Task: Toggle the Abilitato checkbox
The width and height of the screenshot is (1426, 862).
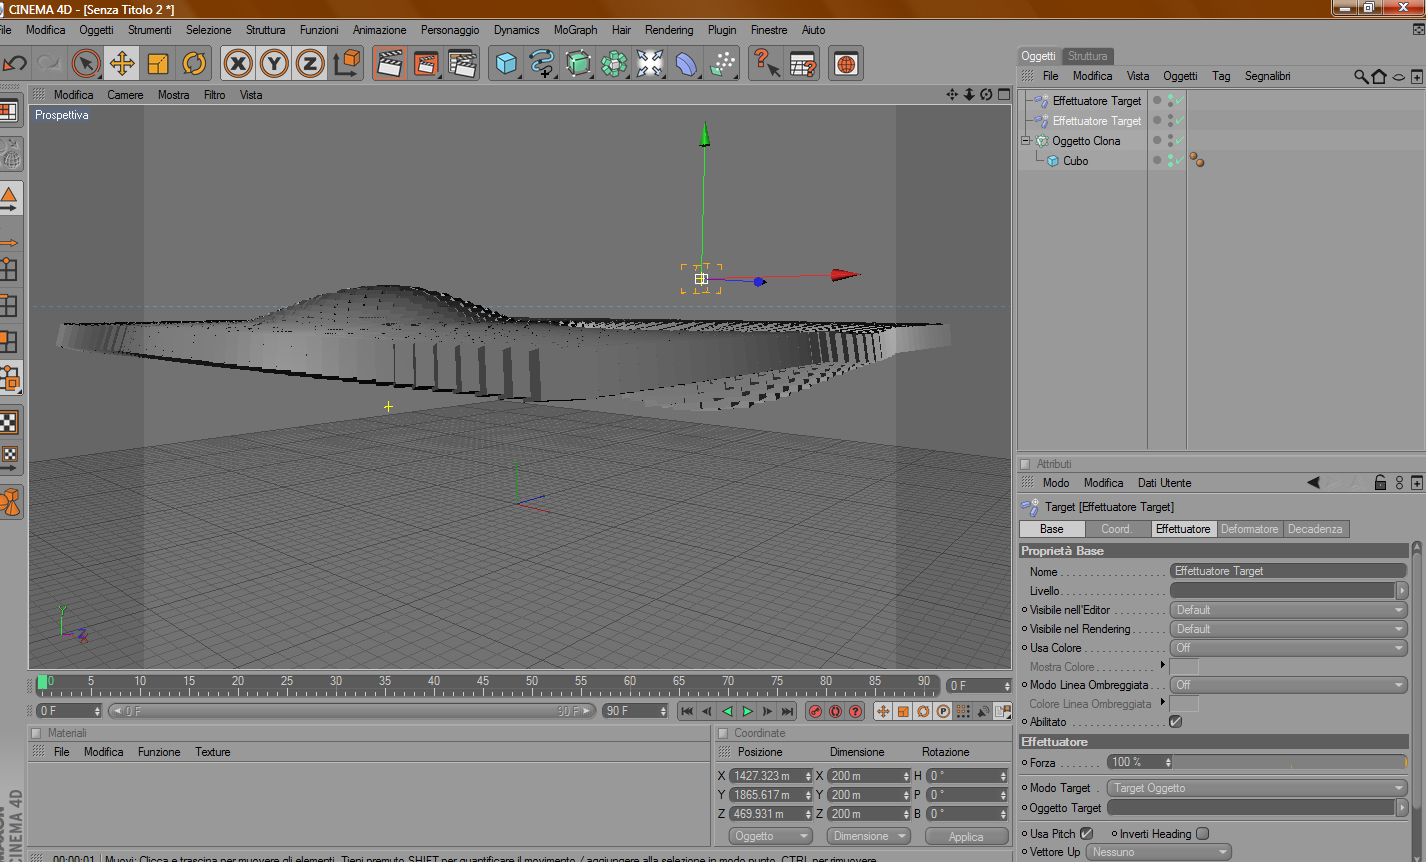Action: pos(1176,722)
